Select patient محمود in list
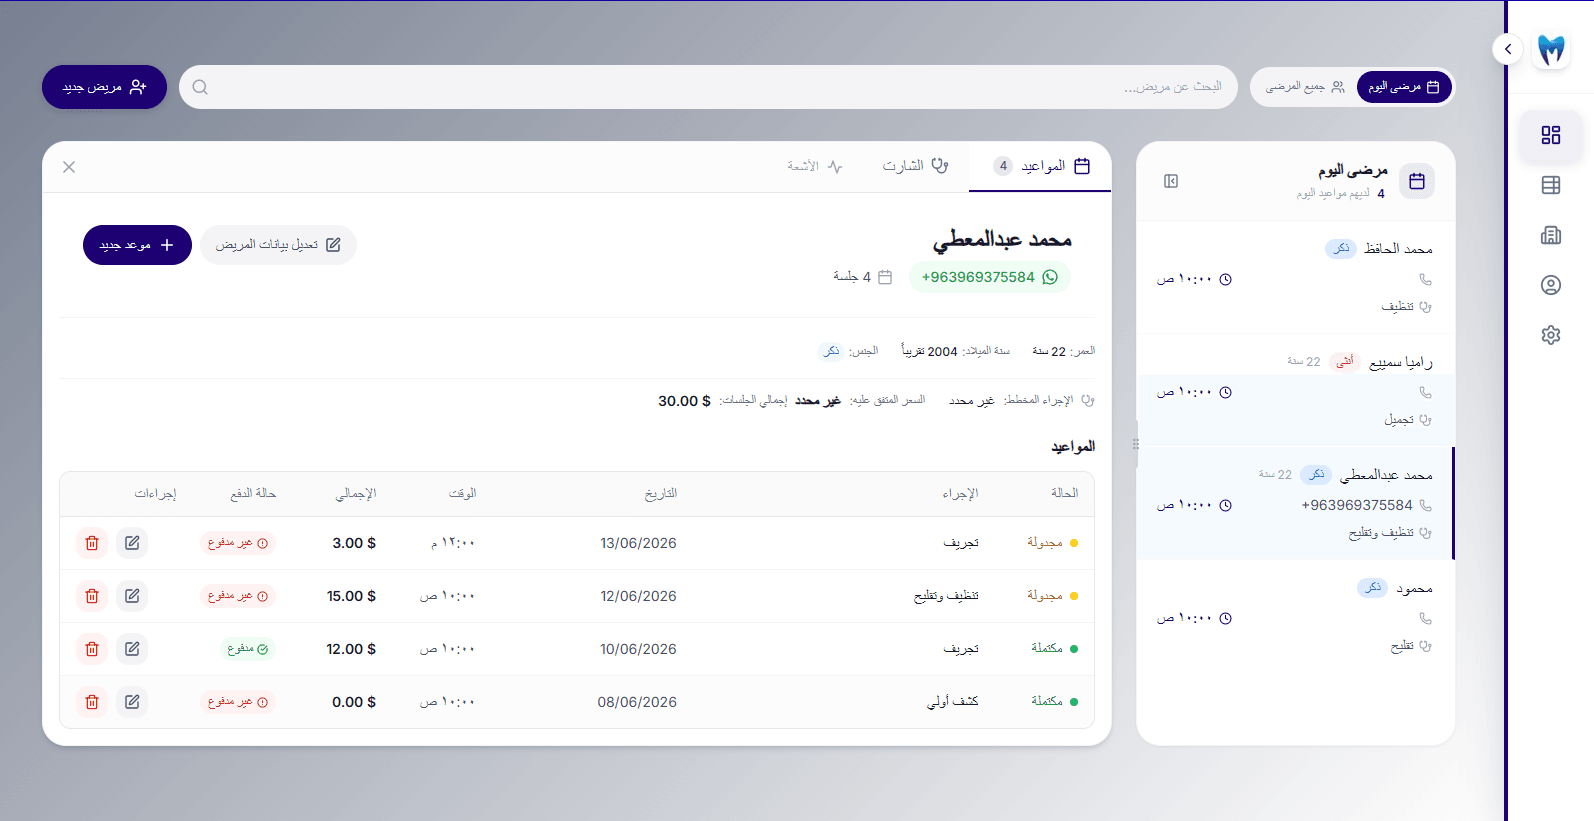The height and width of the screenshot is (821, 1594). (1296, 616)
